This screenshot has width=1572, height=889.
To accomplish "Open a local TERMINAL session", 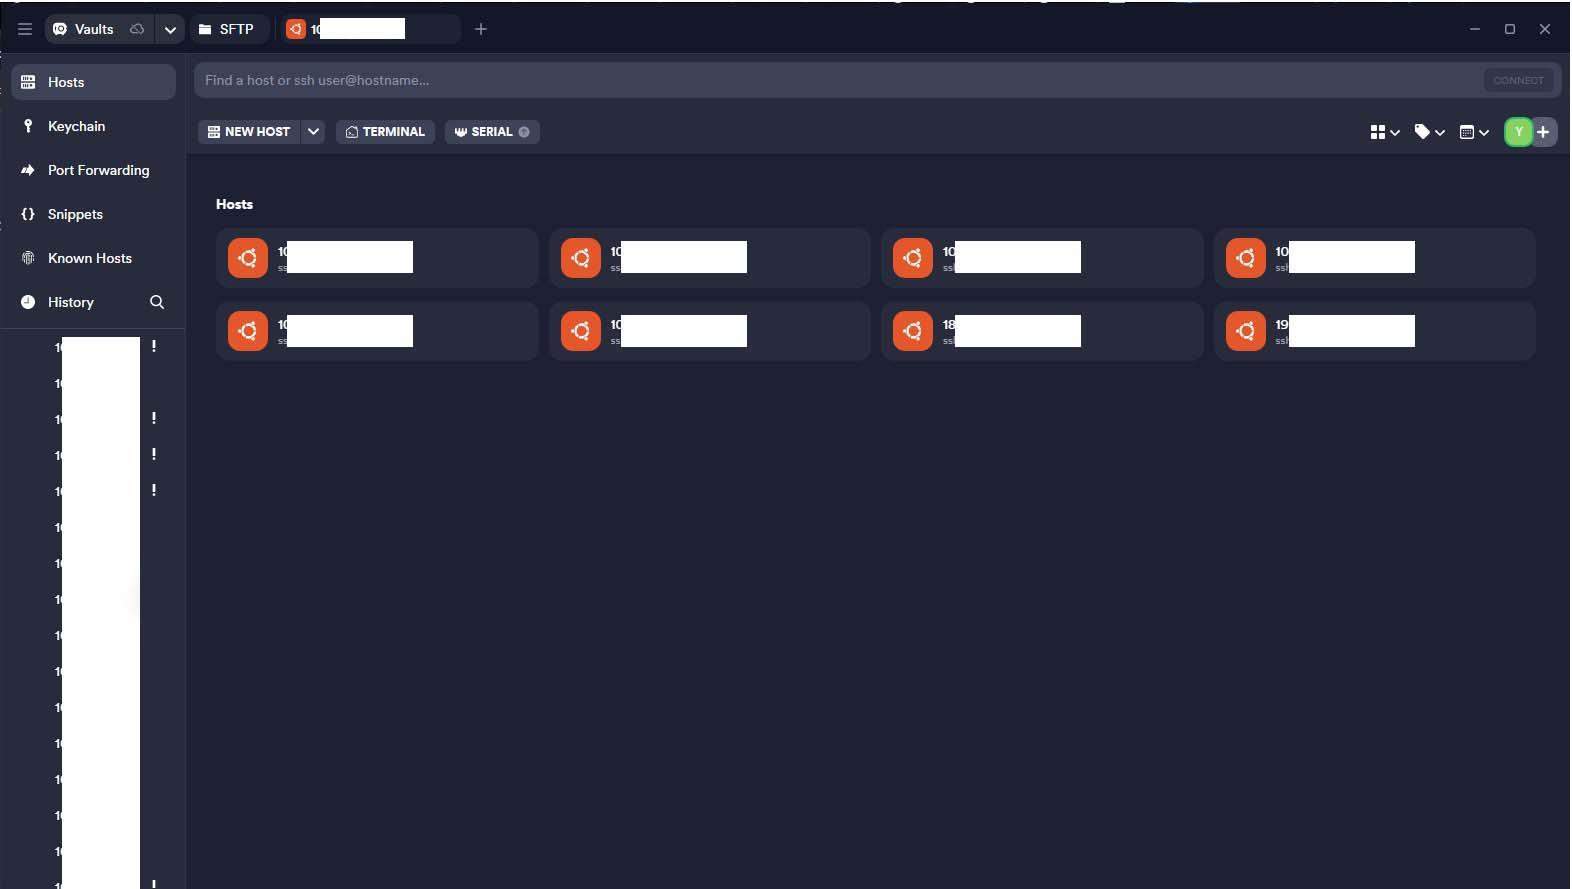I will [385, 132].
